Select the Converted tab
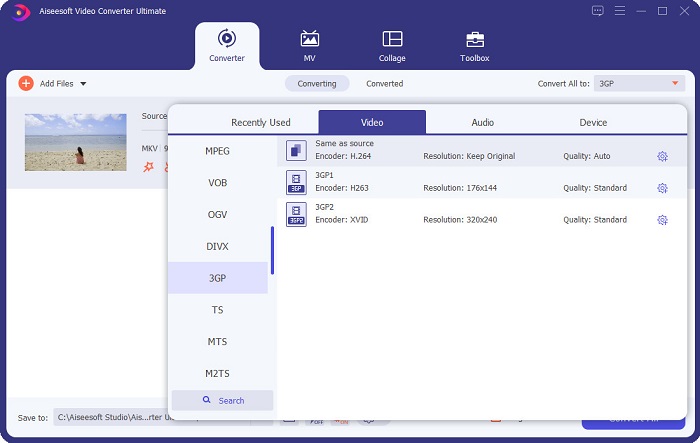The image size is (700, 443). (x=384, y=84)
